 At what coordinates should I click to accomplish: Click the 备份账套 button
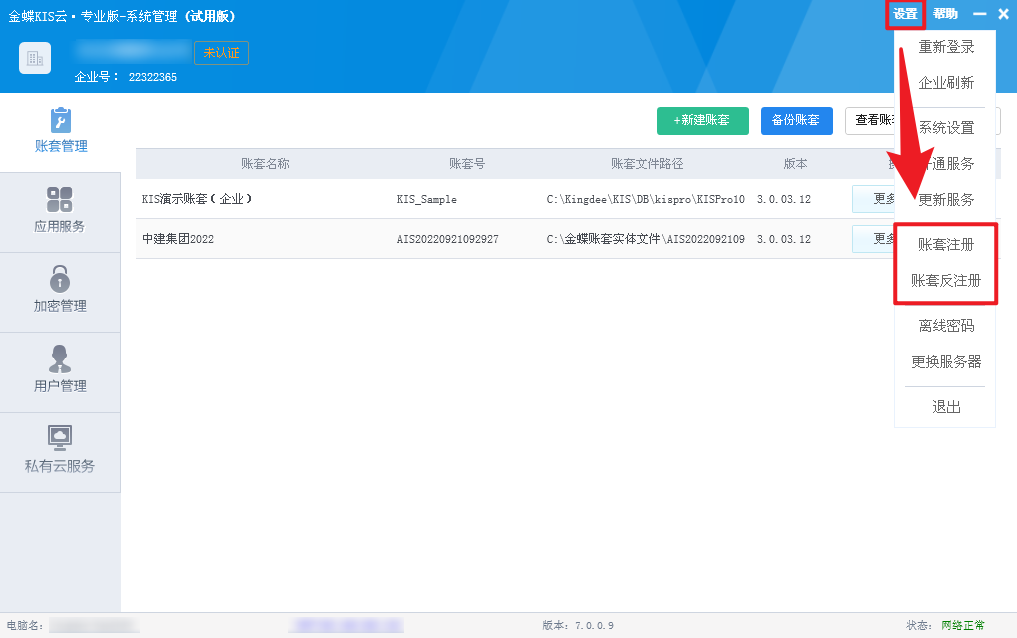pos(796,121)
